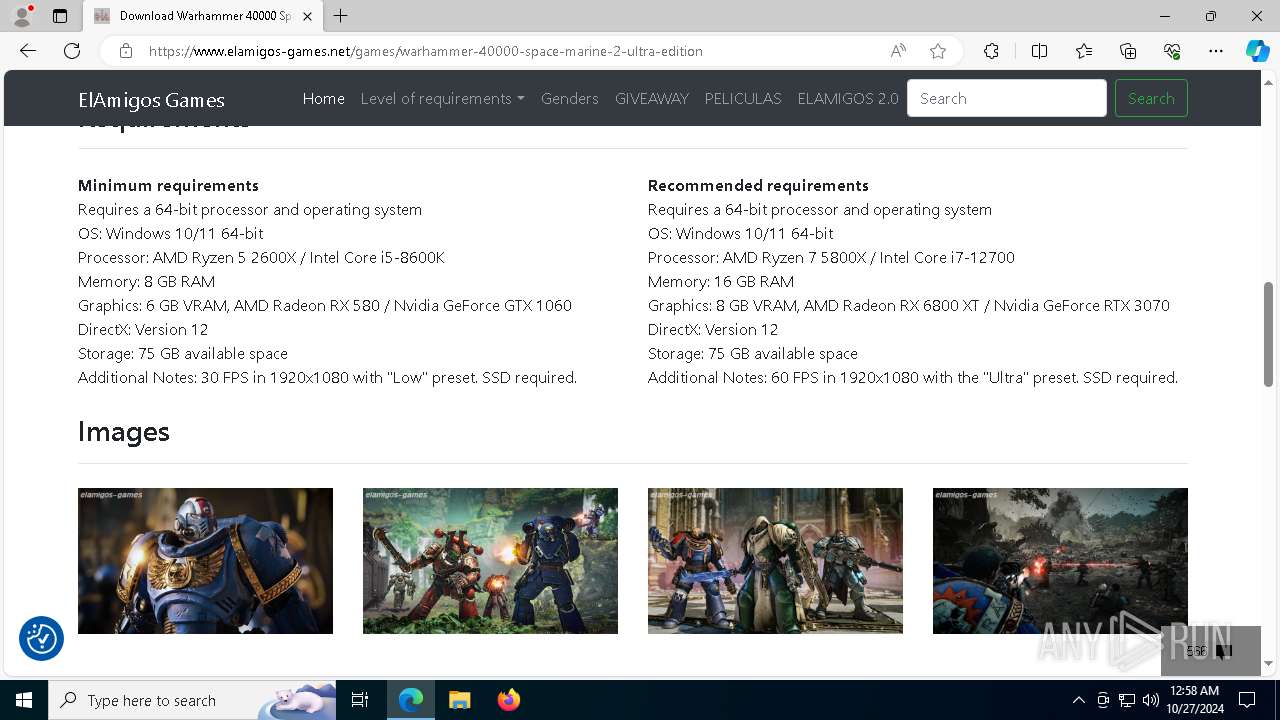
Task: Click the minimum 30 FPS additional notes line
Action: (x=327, y=377)
